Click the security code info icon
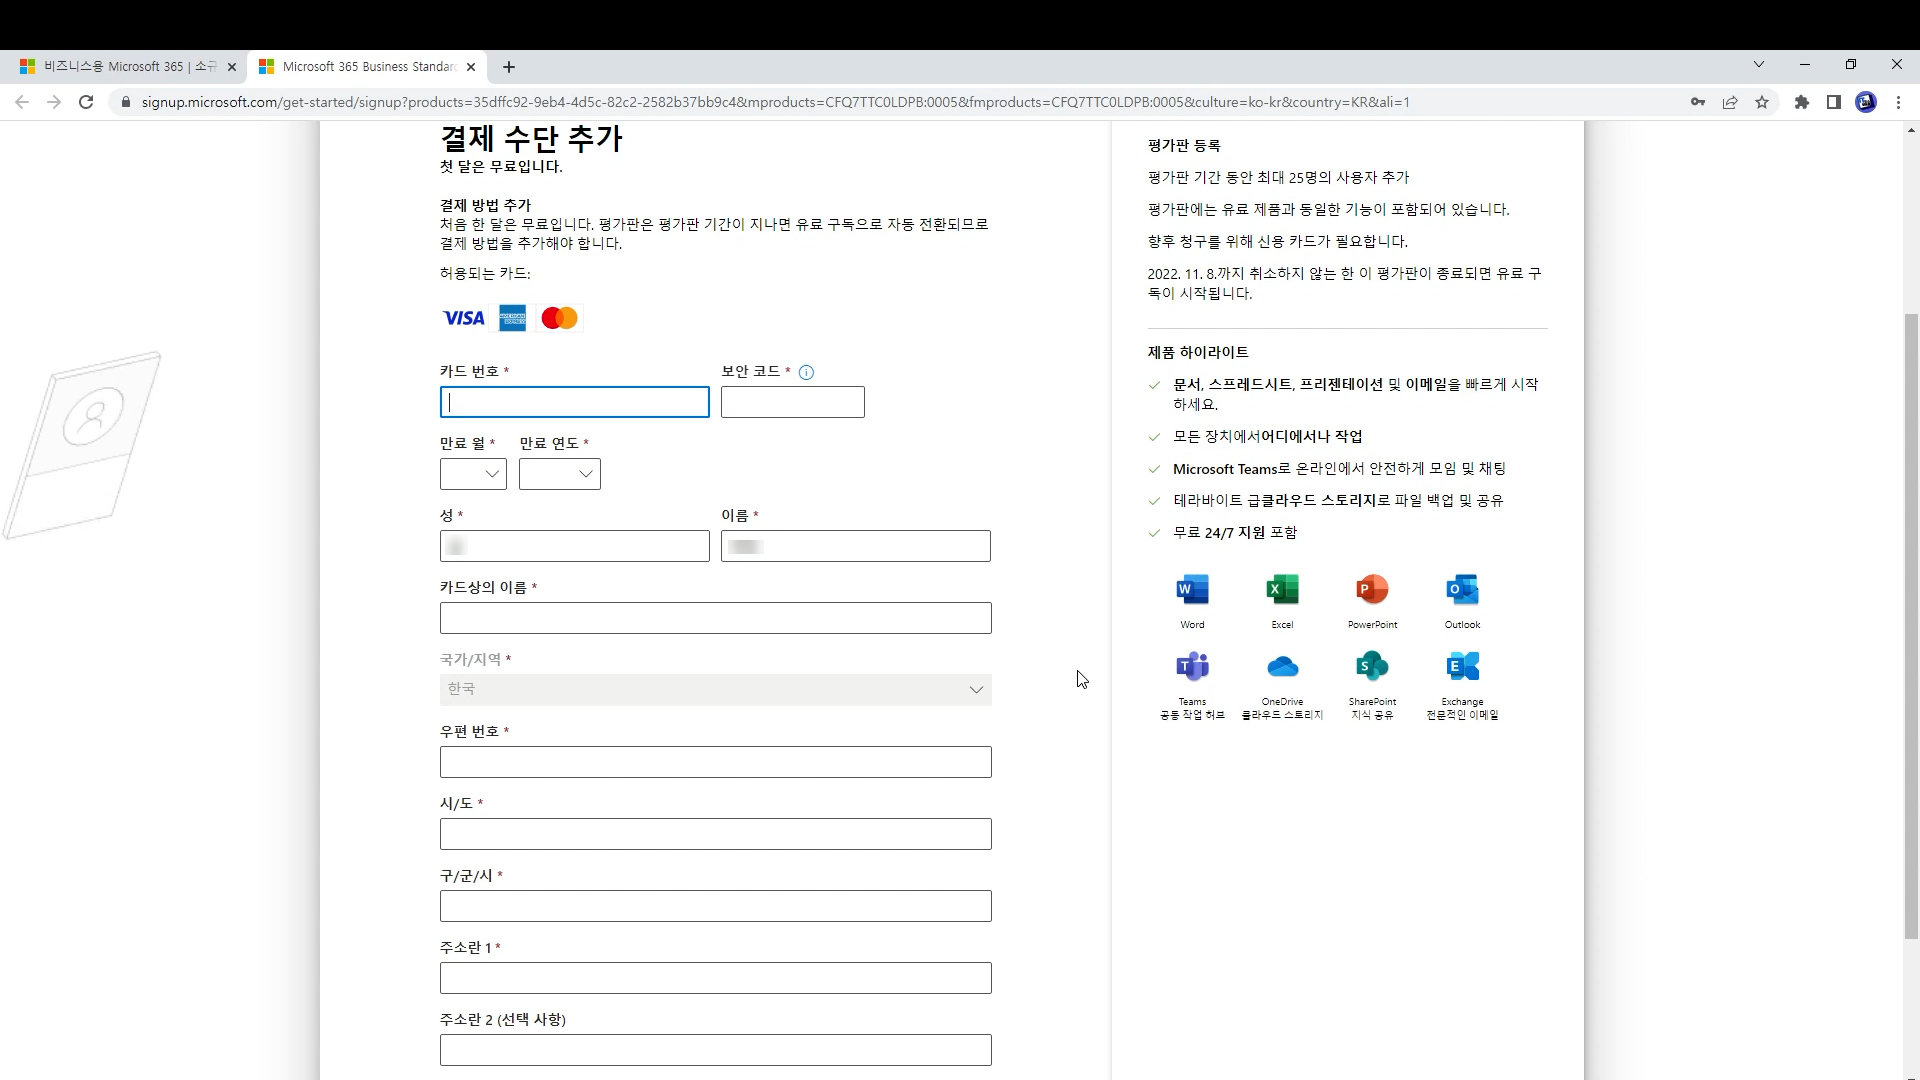This screenshot has width=1920, height=1080. click(806, 372)
